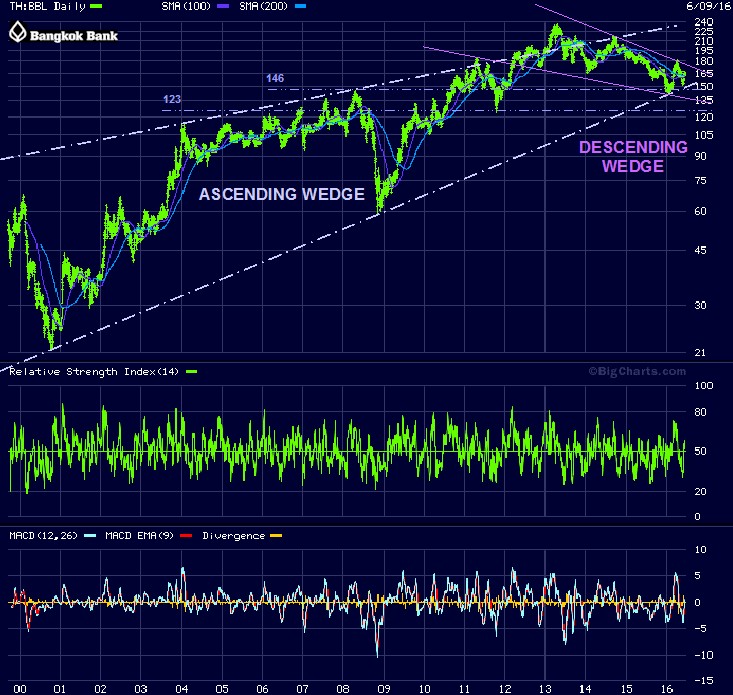This screenshot has height=695, width=733.
Task: Click the 240 price axis label
Action: [x=704, y=21]
